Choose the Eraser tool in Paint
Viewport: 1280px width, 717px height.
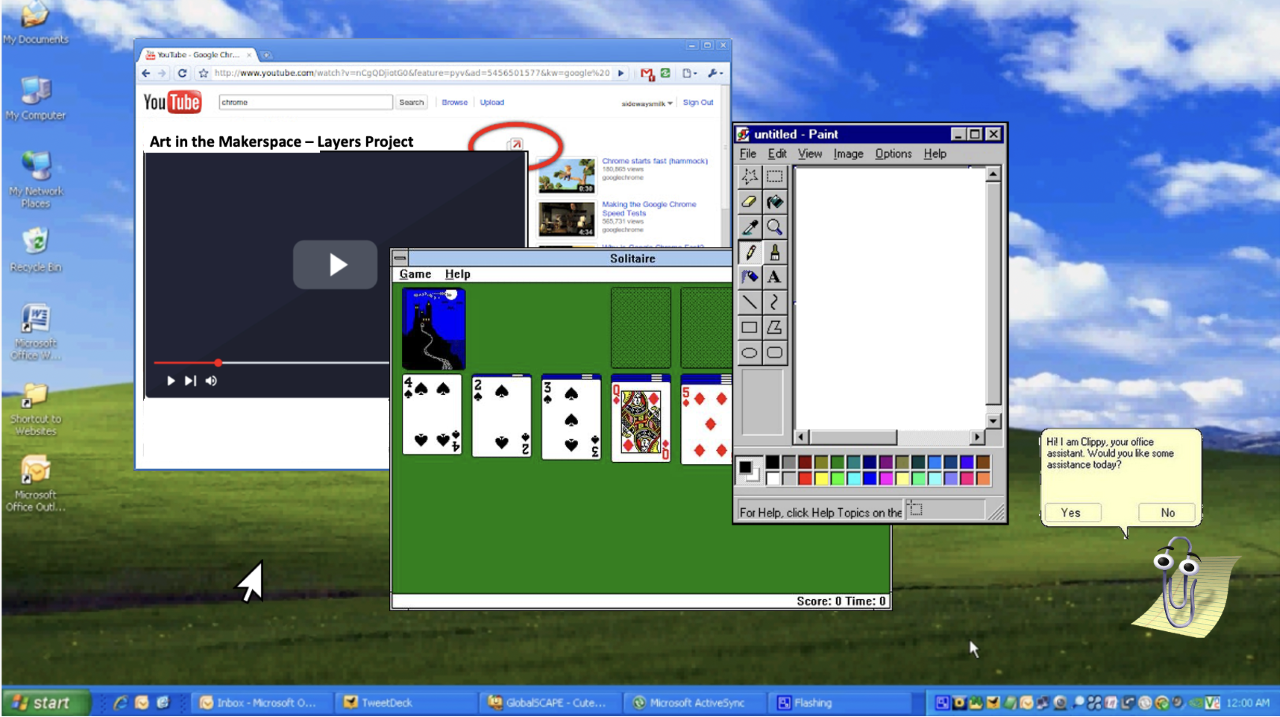tap(750, 201)
